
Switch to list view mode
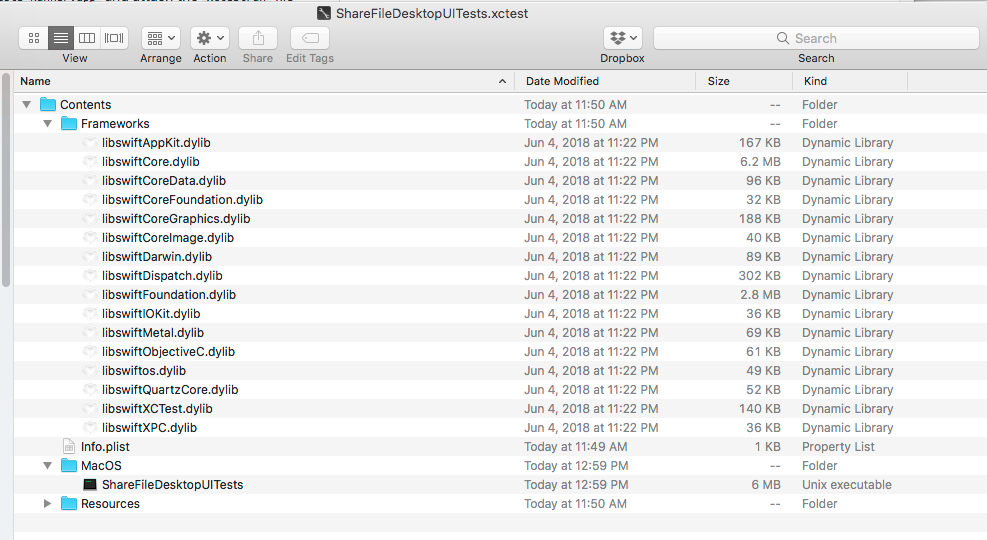(60, 38)
